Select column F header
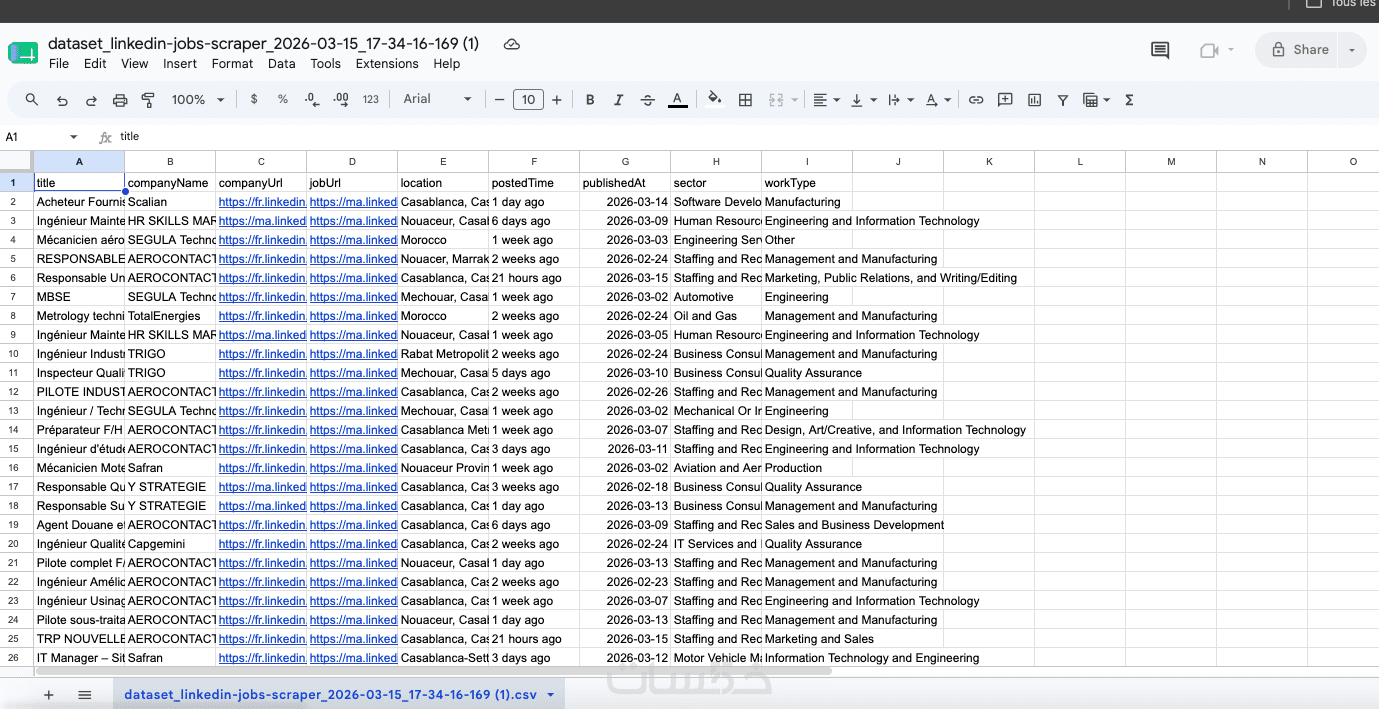This screenshot has height=709, width=1379. (534, 161)
